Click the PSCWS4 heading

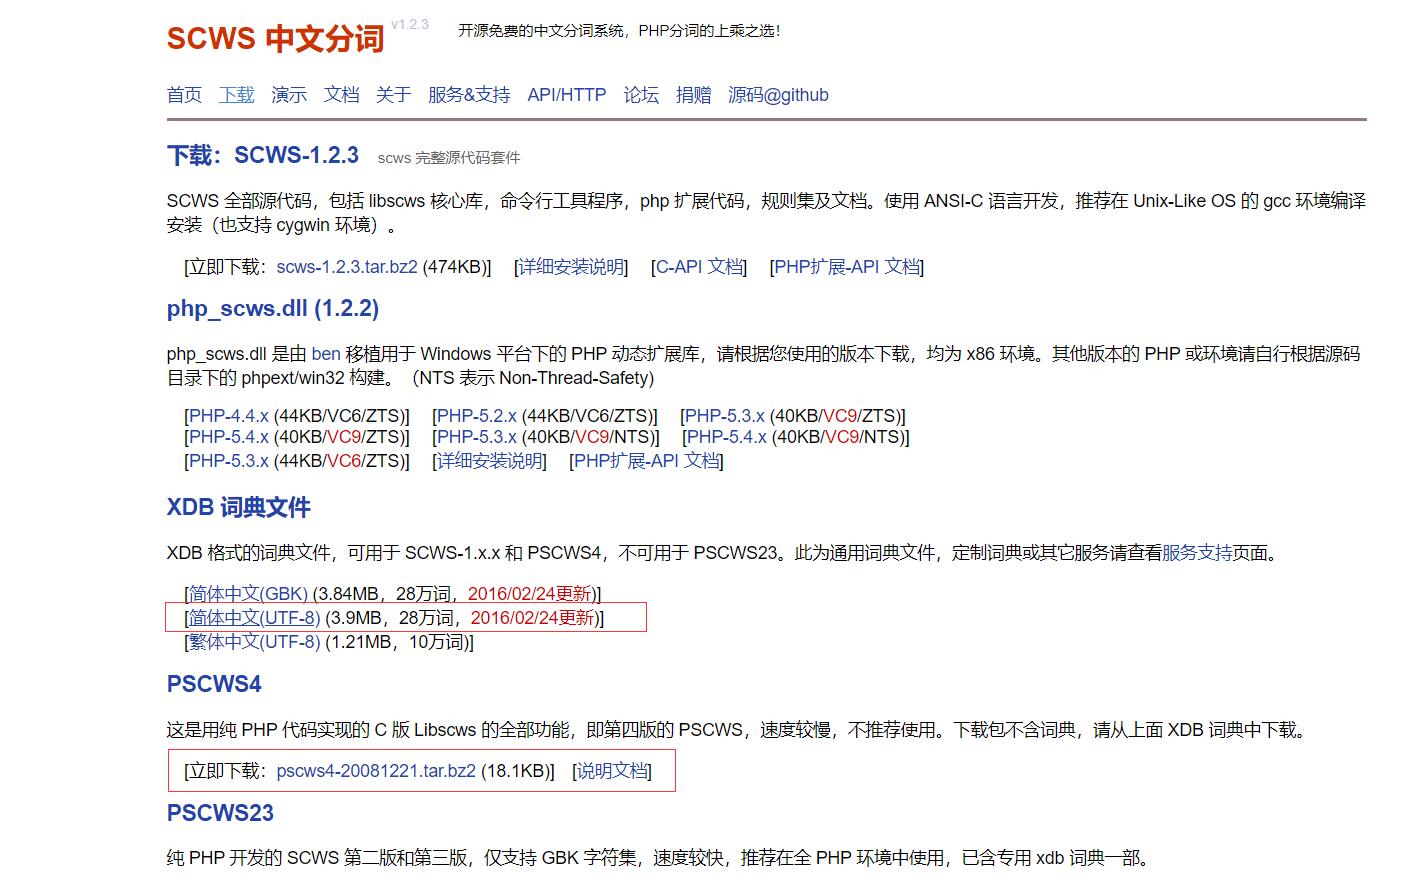point(214,684)
